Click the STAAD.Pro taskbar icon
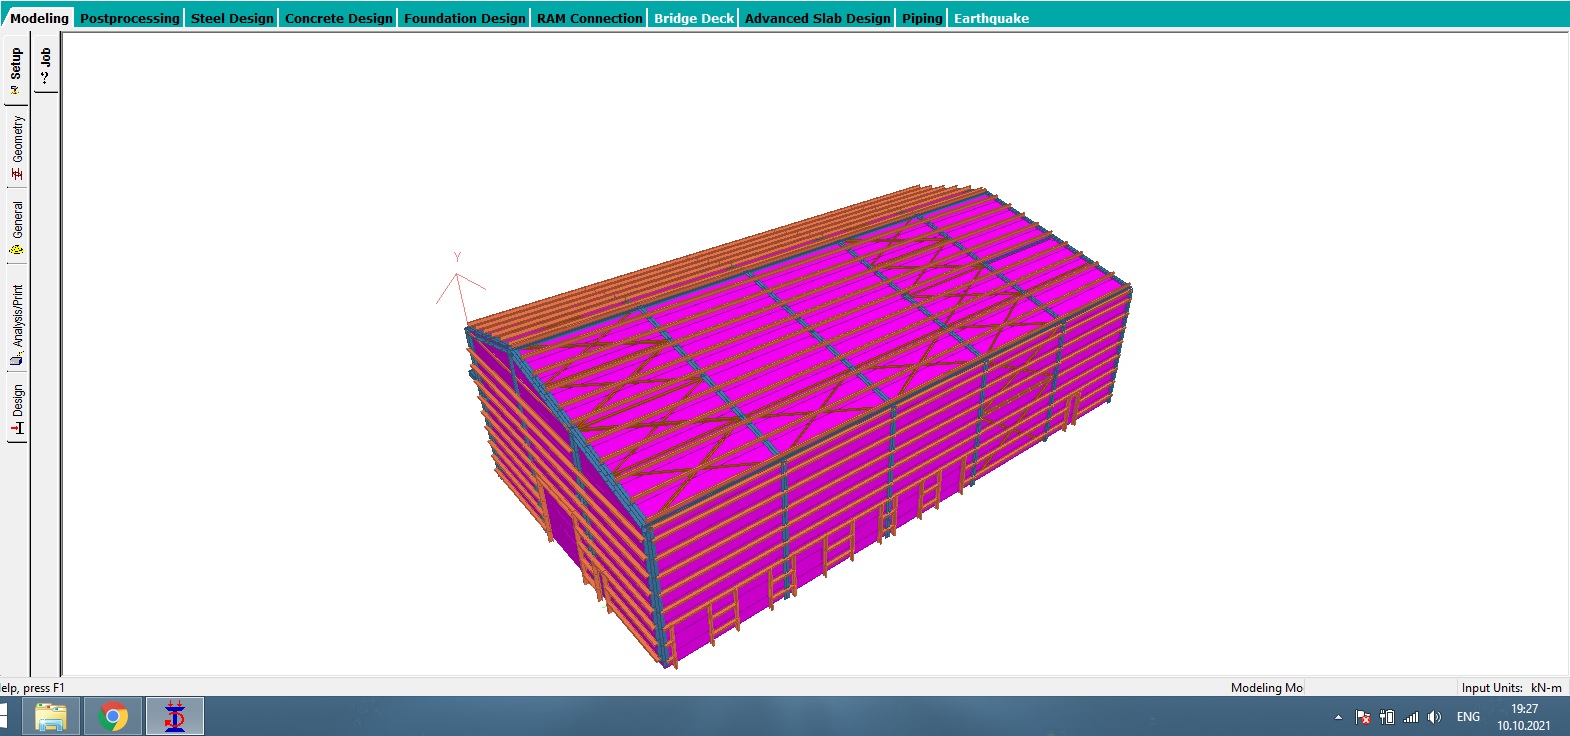1570x736 pixels. pos(175,717)
